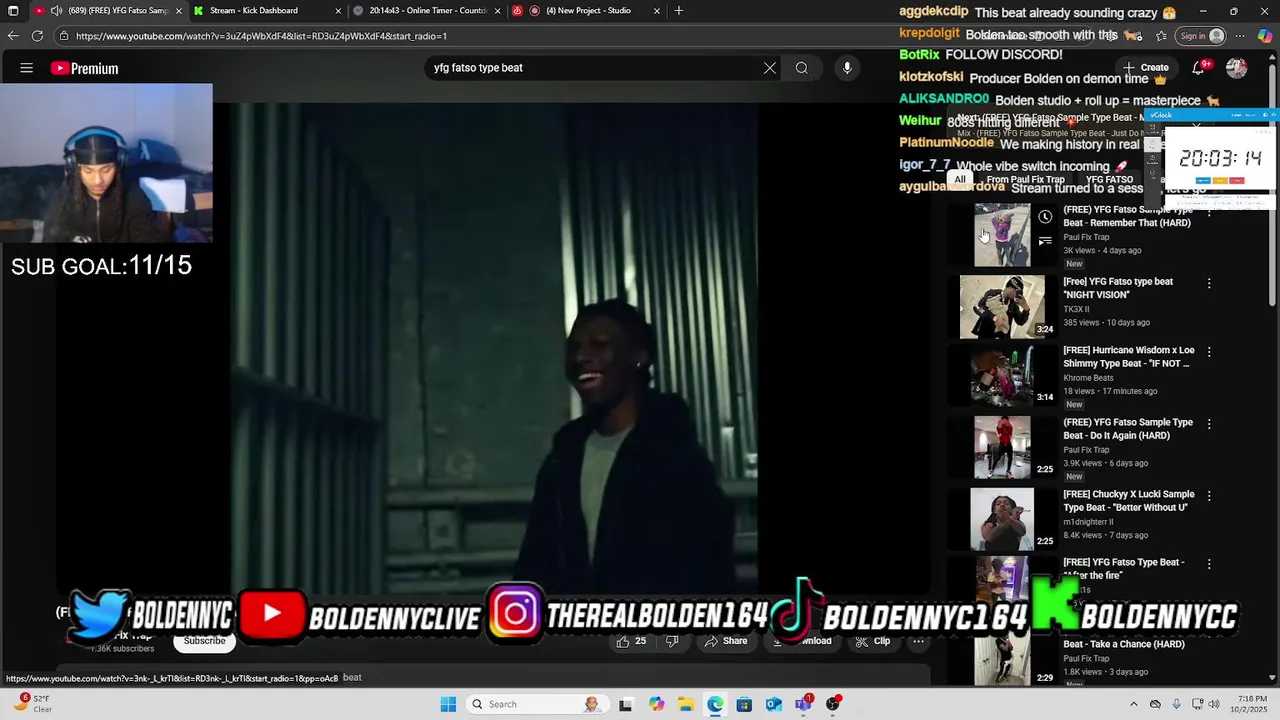Select the YFG FATSO filter chip

click(1109, 180)
